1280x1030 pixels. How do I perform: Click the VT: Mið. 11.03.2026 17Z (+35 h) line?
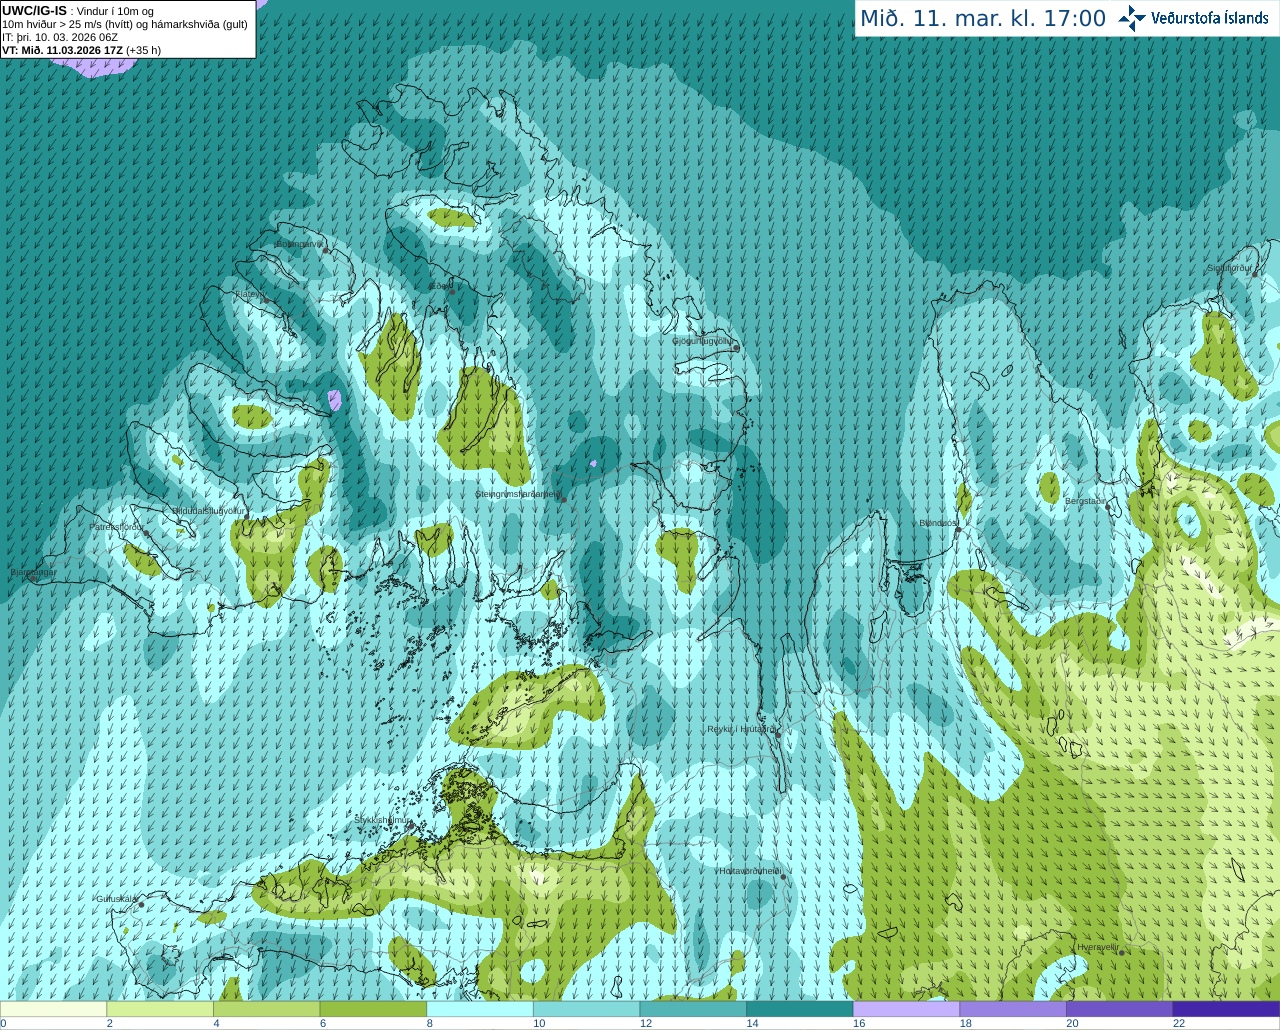pyautogui.click(x=81, y=50)
